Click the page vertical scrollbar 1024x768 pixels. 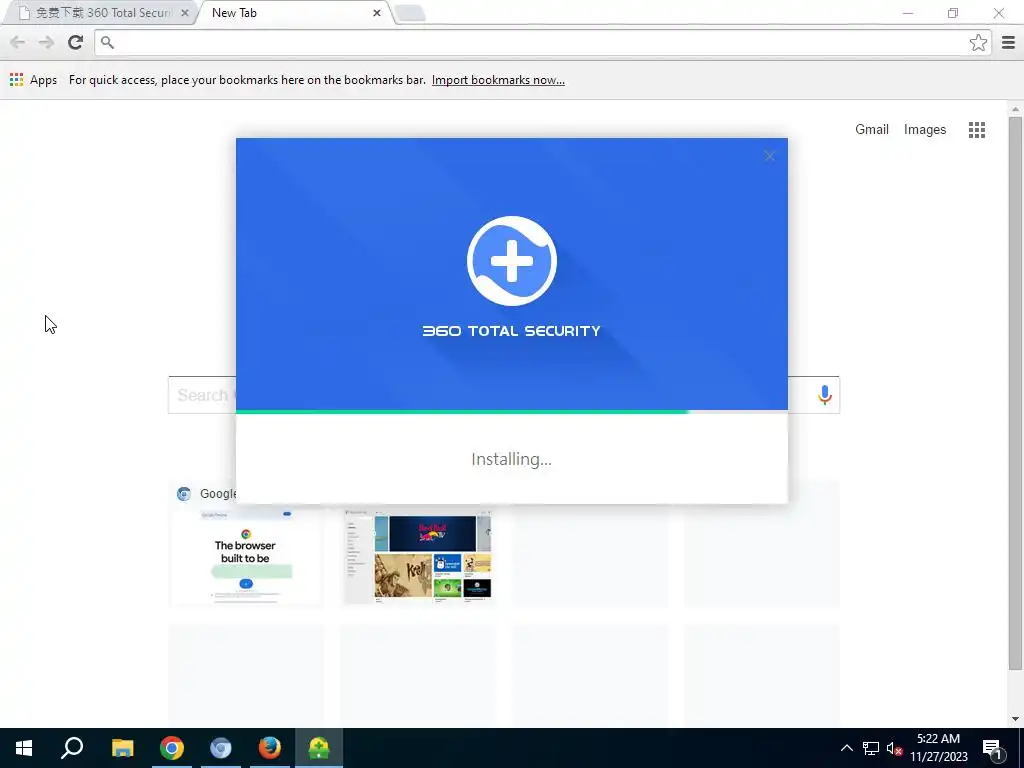coord(1014,392)
